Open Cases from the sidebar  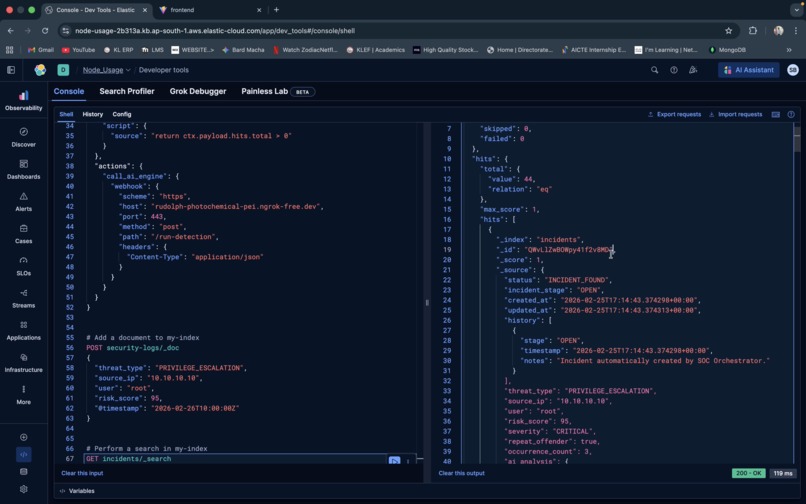(23, 234)
